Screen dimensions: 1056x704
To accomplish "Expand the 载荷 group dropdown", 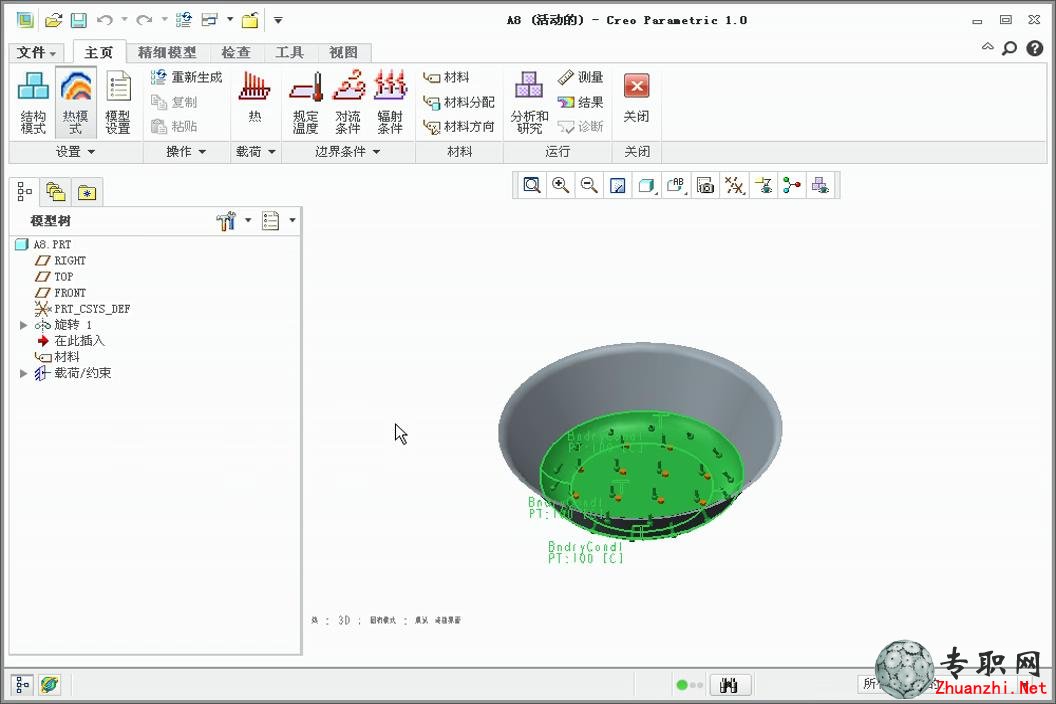I will 255,152.
